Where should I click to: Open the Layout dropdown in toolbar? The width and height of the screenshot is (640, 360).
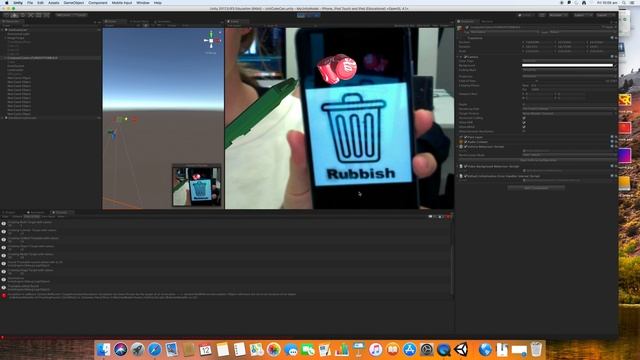pos(605,15)
